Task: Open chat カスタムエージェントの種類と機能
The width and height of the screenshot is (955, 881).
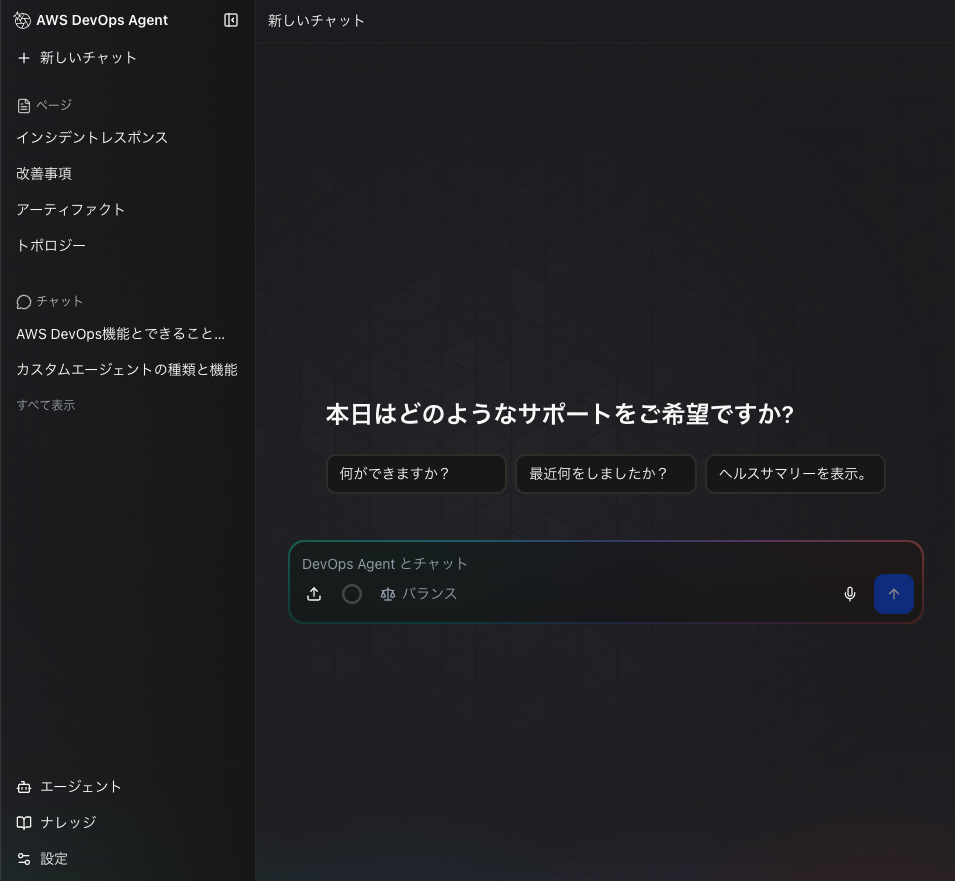Action: (x=127, y=370)
